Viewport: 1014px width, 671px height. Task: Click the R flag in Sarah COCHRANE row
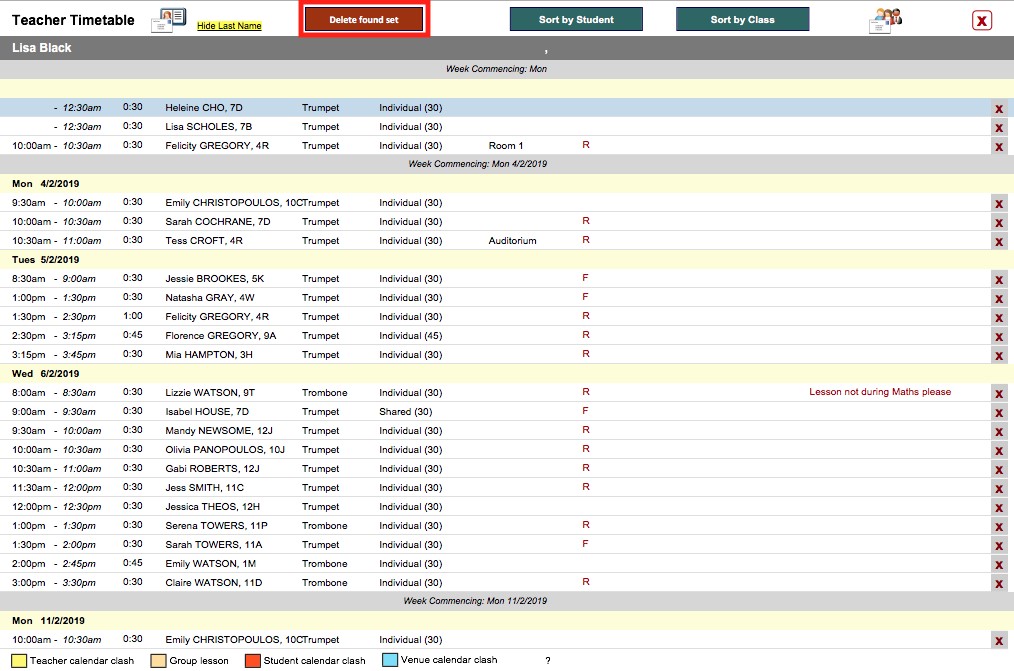(x=585, y=220)
